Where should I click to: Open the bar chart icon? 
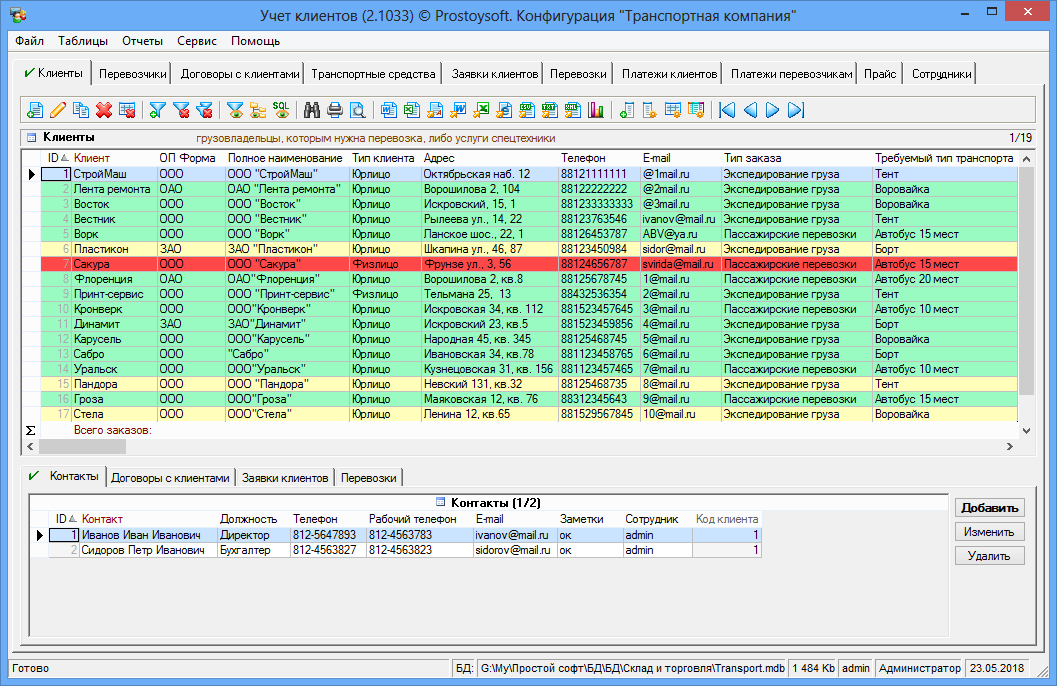tap(595, 110)
